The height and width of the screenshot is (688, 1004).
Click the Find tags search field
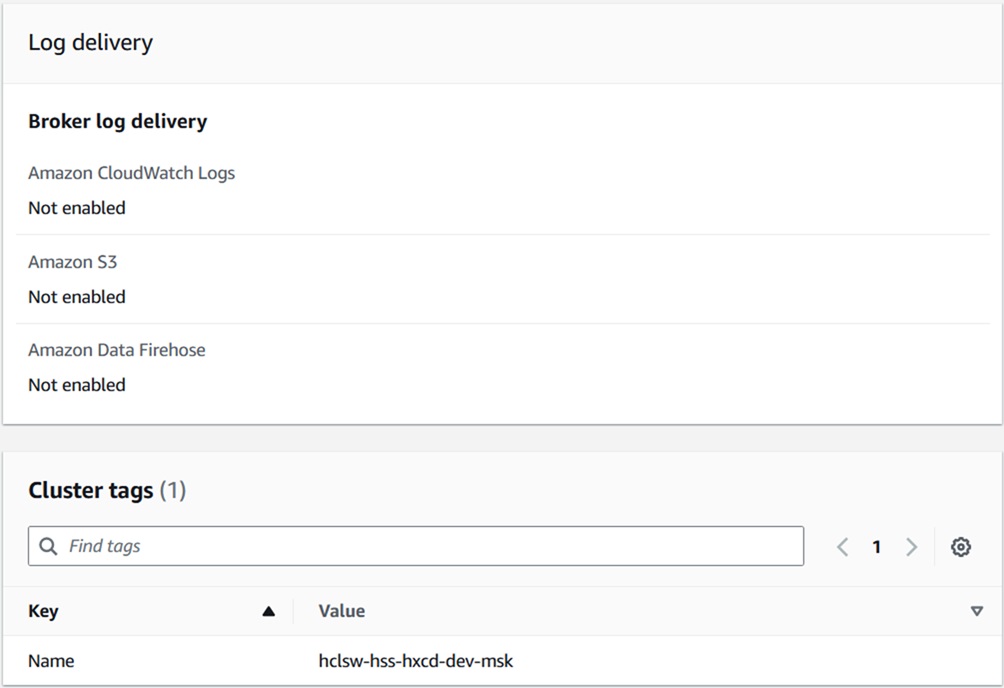(x=430, y=546)
